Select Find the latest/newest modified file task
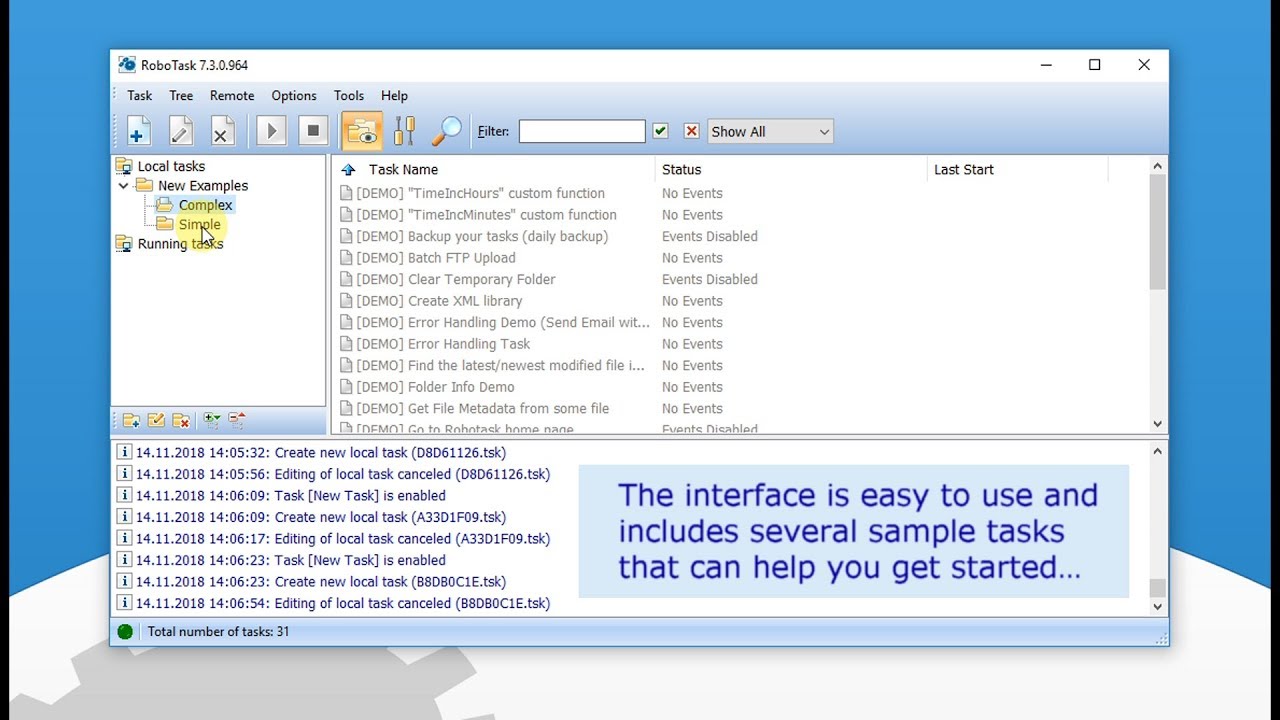 500,366
